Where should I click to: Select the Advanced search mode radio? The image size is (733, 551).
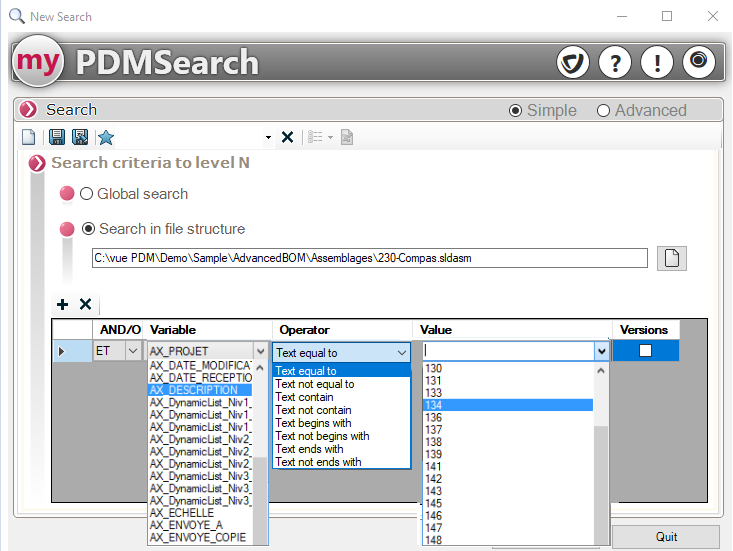pyautogui.click(x=603, y=111)
